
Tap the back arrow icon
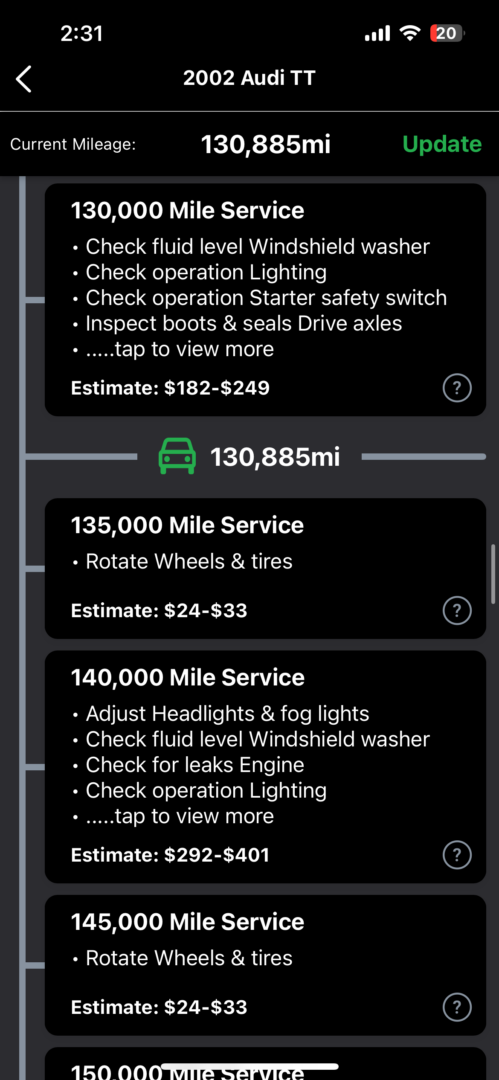click(24, 79)
